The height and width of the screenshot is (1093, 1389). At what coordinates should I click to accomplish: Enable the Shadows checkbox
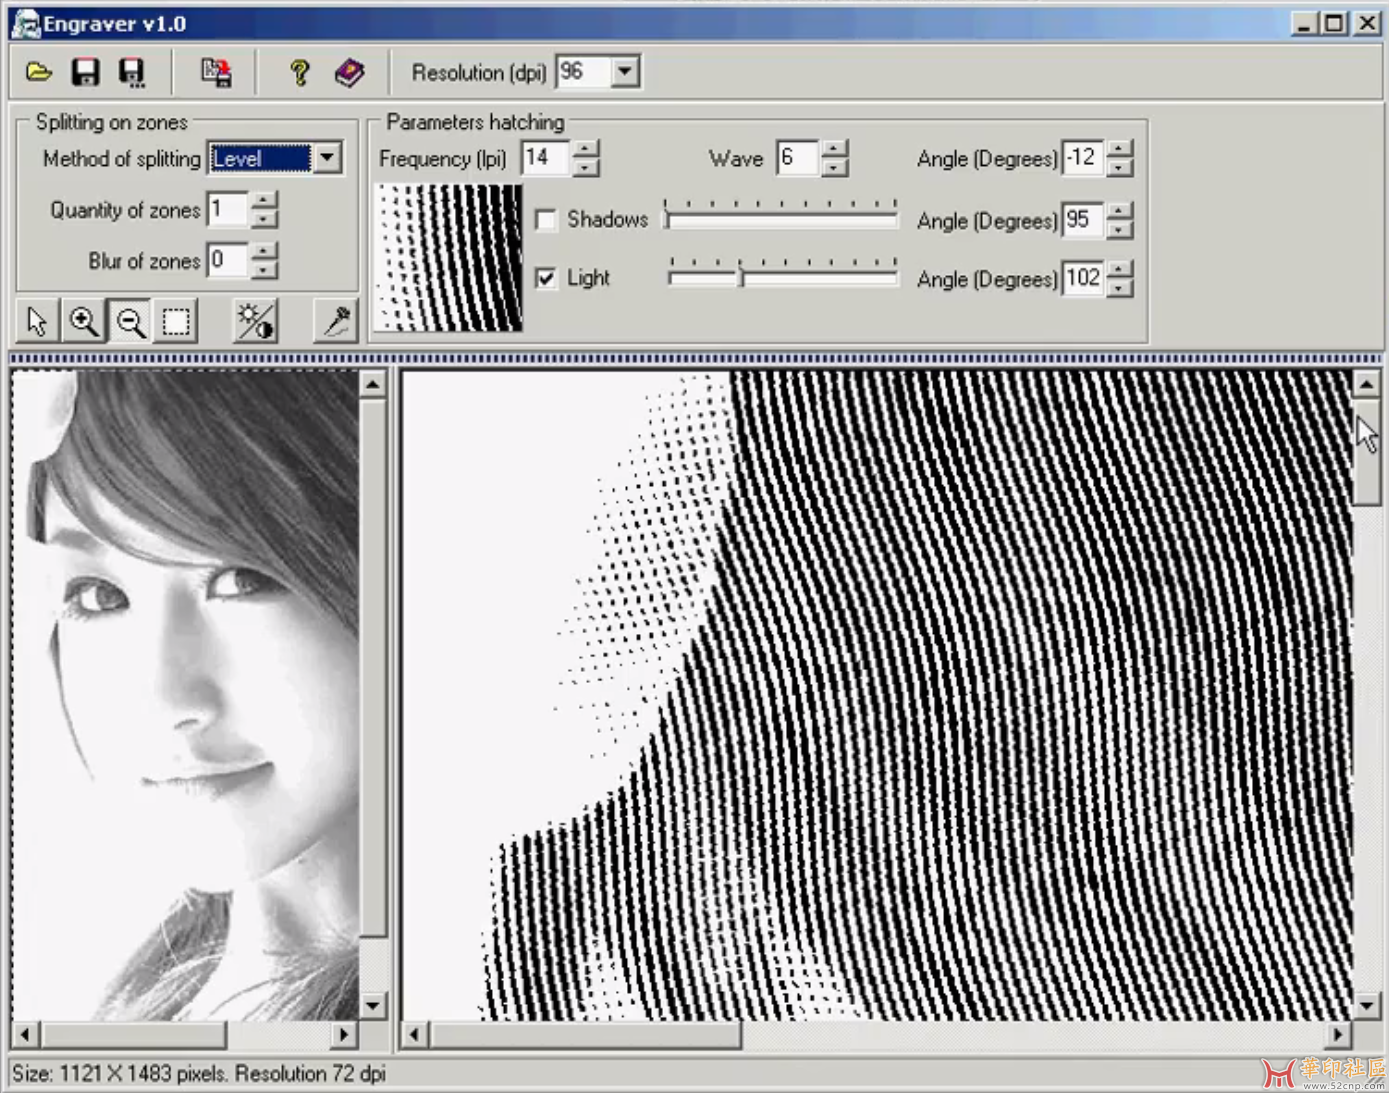[546, 220]
